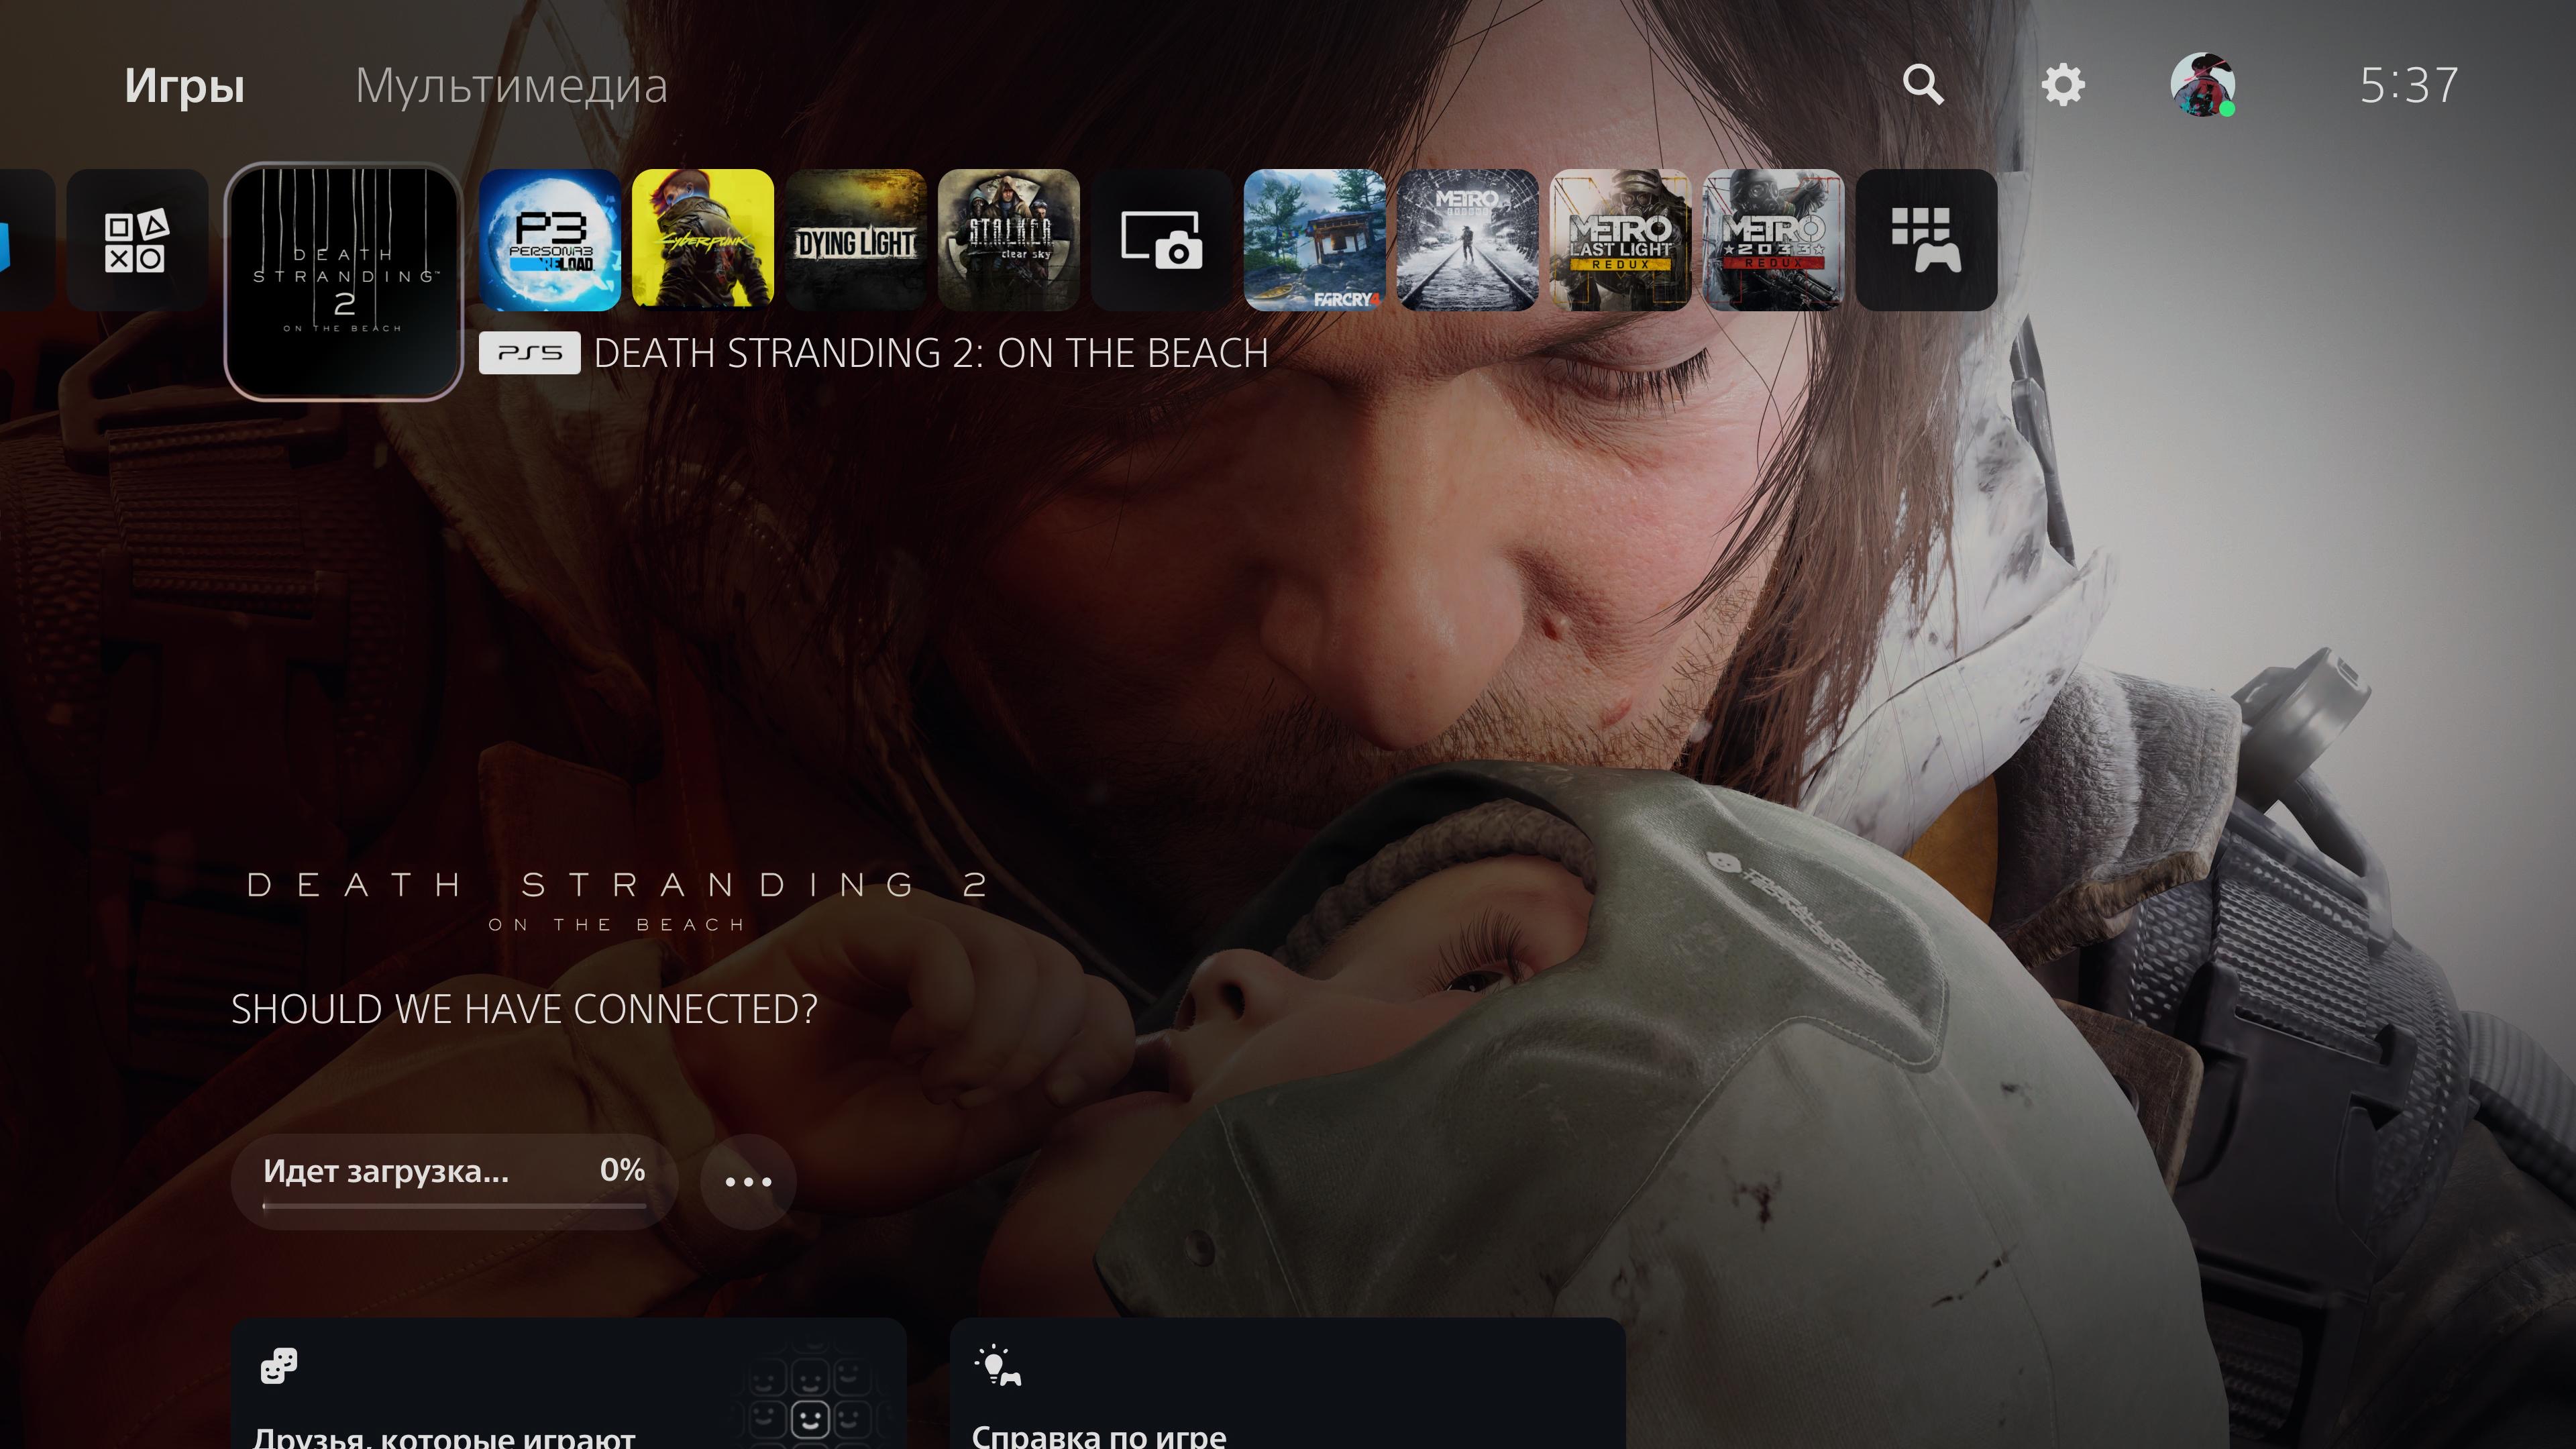2576x1449 pixels.
Task: Open the search magnifier icon
Action: [x=1922, y=85]
